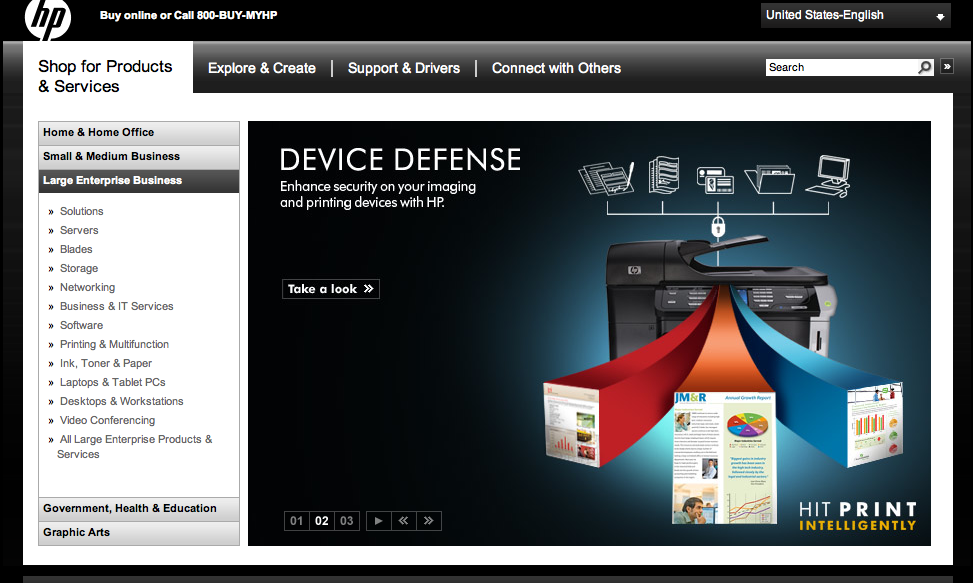This screenshot has width=973, height=583.
Task: Click the search magnifier icon
Action: 925,67
